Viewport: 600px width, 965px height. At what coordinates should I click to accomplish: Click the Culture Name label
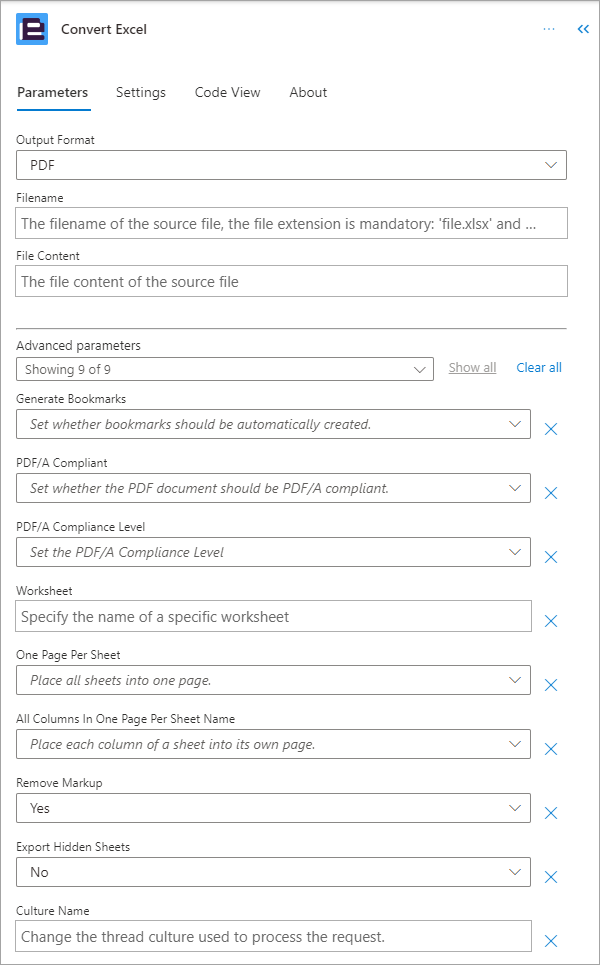coord(52,911)
